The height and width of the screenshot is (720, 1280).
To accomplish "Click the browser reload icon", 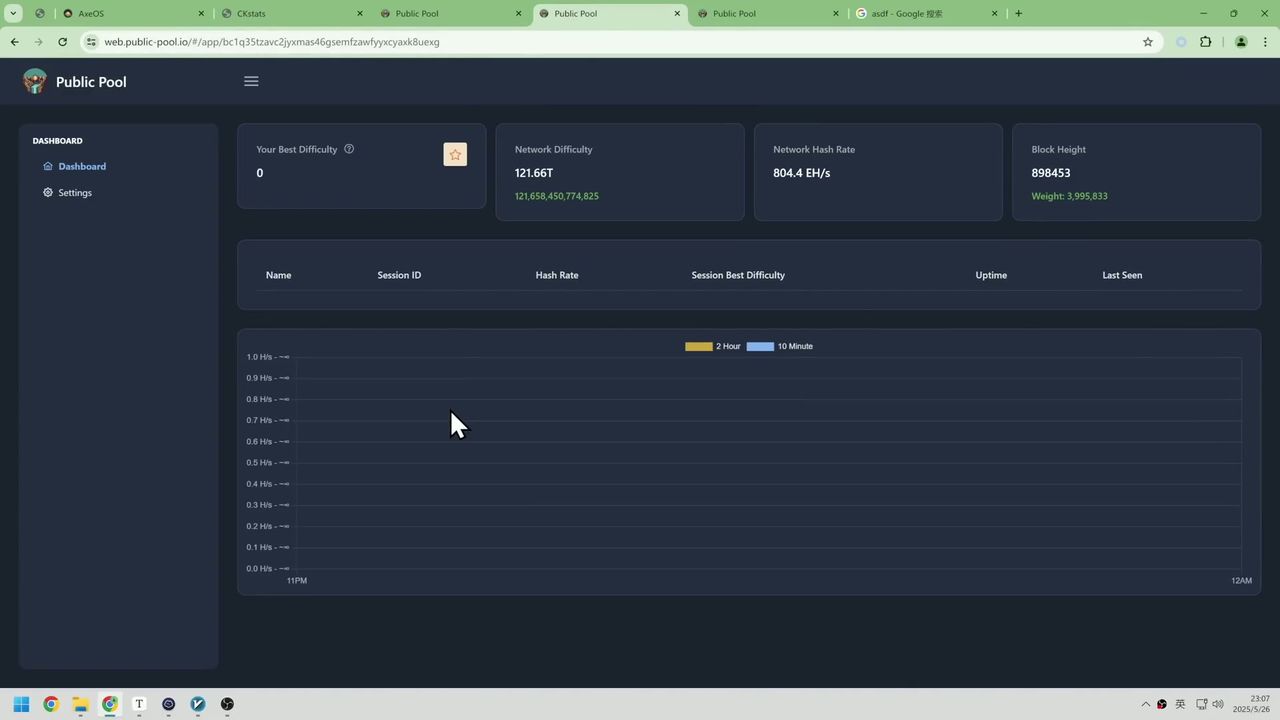I will 62,42.
